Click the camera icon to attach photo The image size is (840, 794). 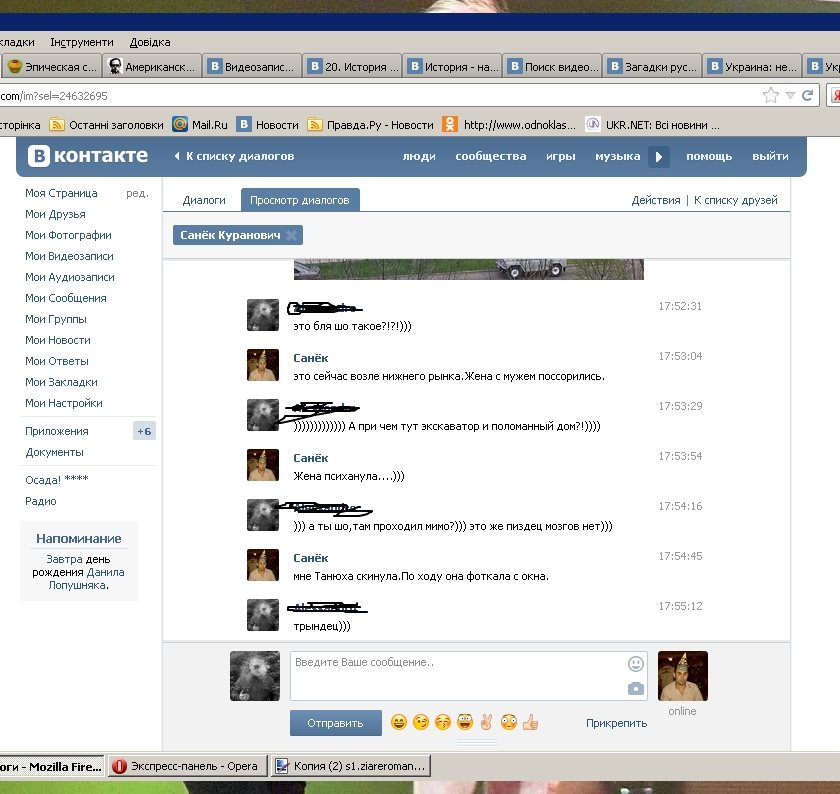click(x=636, y=688)
